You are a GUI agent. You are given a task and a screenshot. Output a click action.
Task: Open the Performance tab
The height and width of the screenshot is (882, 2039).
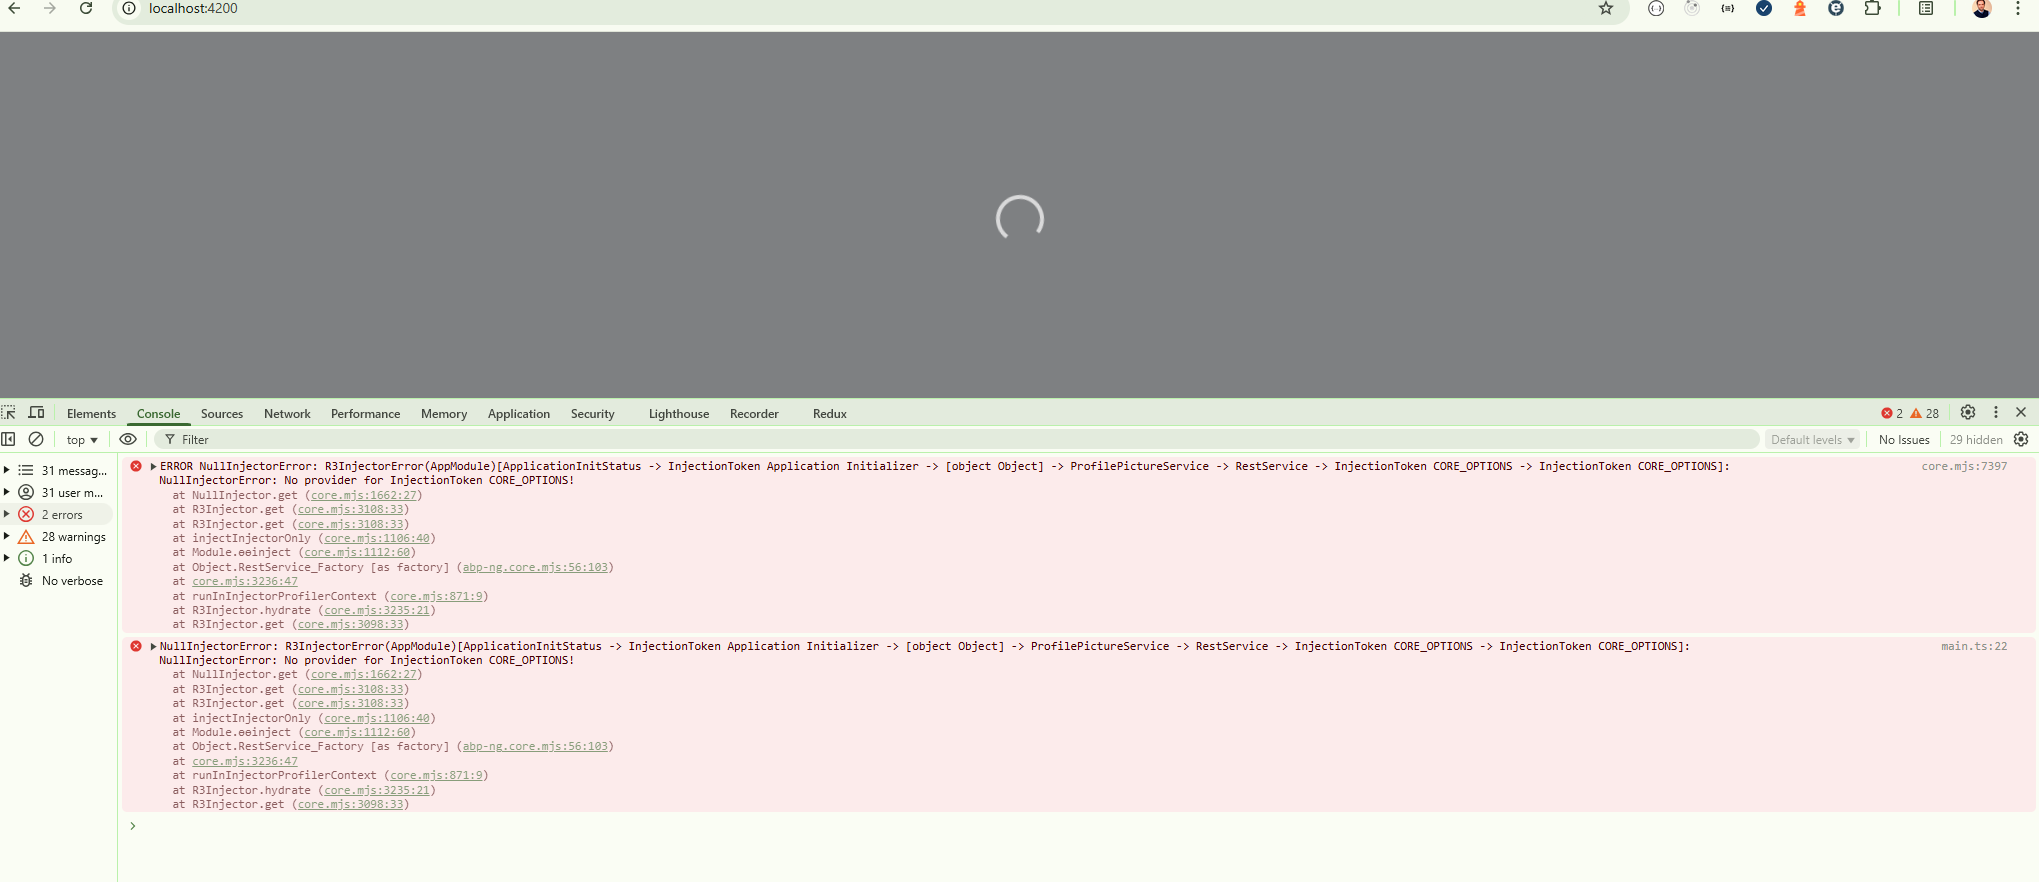pos(365,414)
